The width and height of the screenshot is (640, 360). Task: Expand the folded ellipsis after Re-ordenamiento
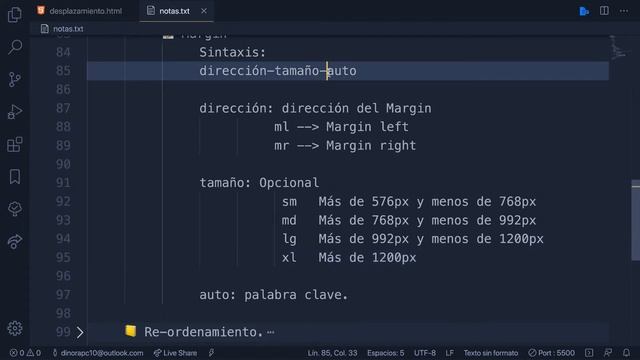[x=271, y=332]
